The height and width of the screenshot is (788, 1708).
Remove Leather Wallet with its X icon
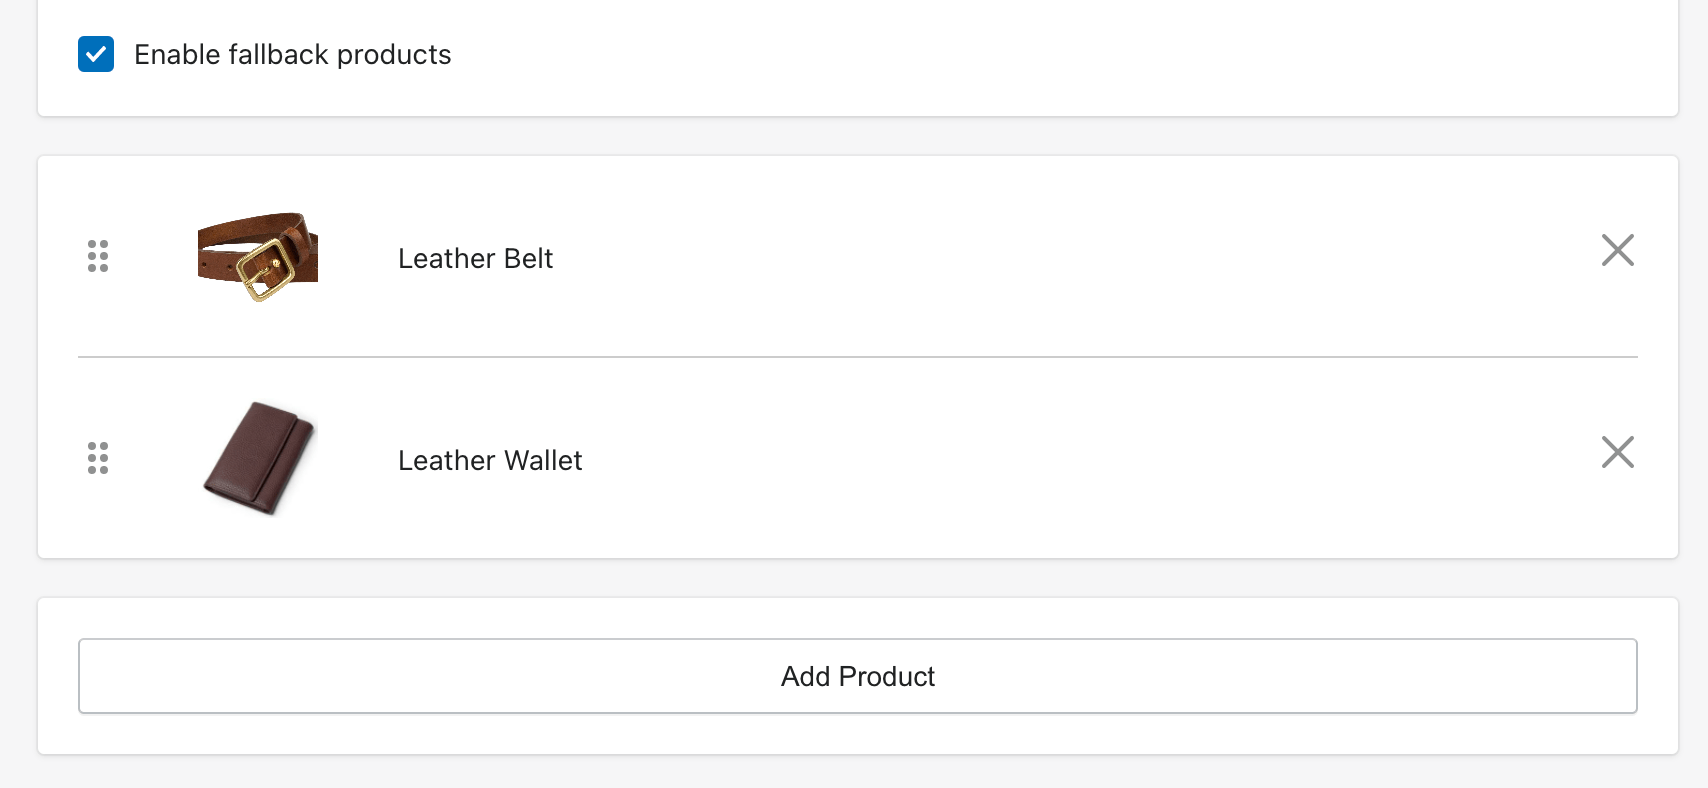point(1617,452)
